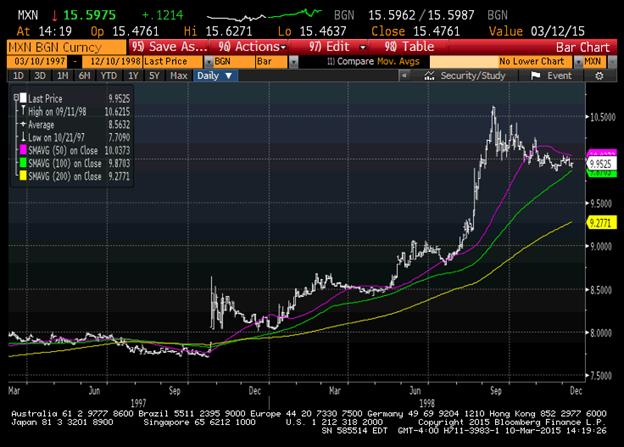
Task: Select the YTD time range tab
Action: pos(116,75)
